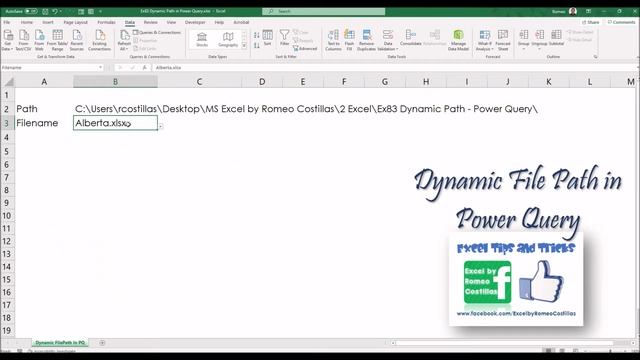Select column B header
Screen dimensions: 640x360
[116, 82]
